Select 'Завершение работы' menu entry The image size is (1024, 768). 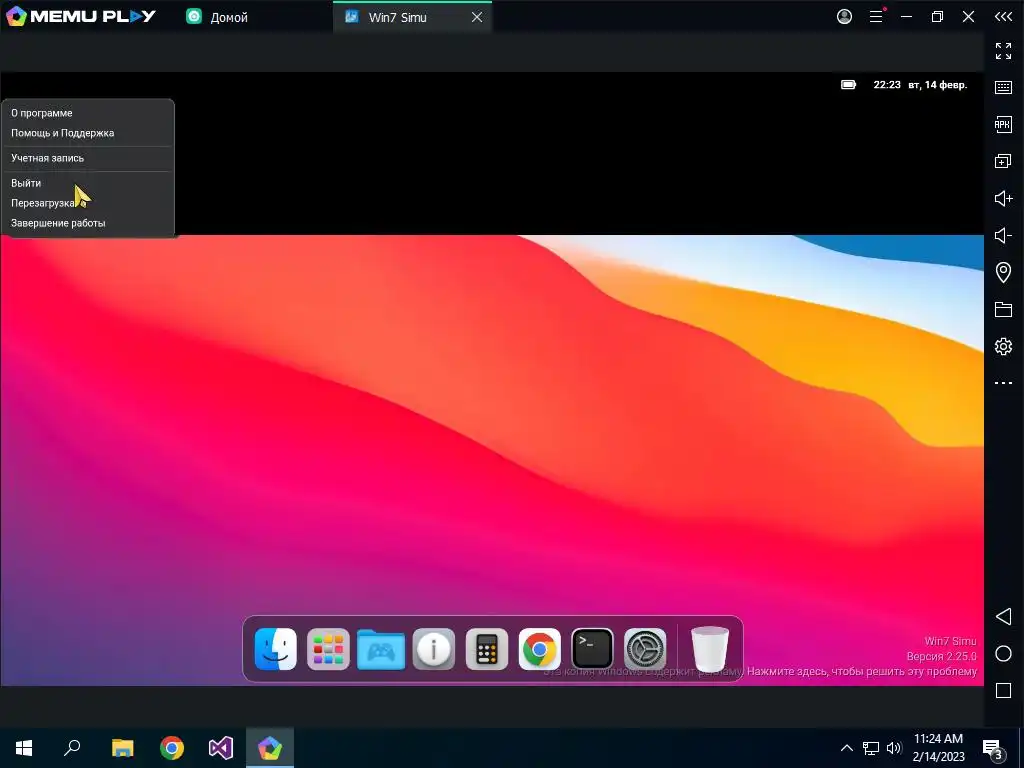[58, 223]
